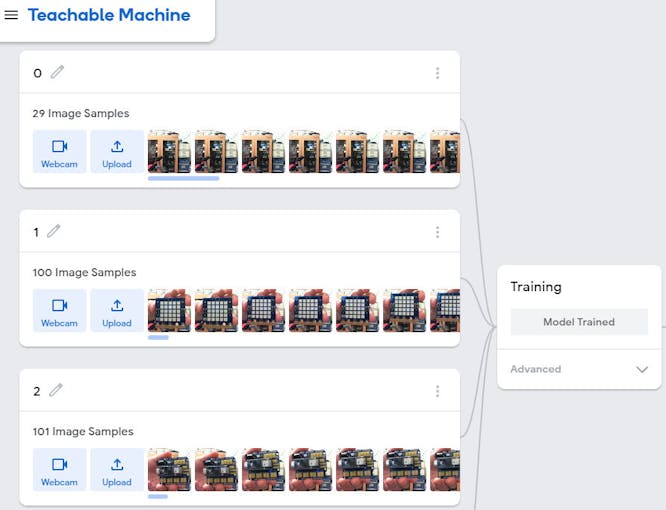Image resolution: width=666 pixels, height=510 pixels.
Task: Select fourth image sample in class 1
Action: point(310,310)
